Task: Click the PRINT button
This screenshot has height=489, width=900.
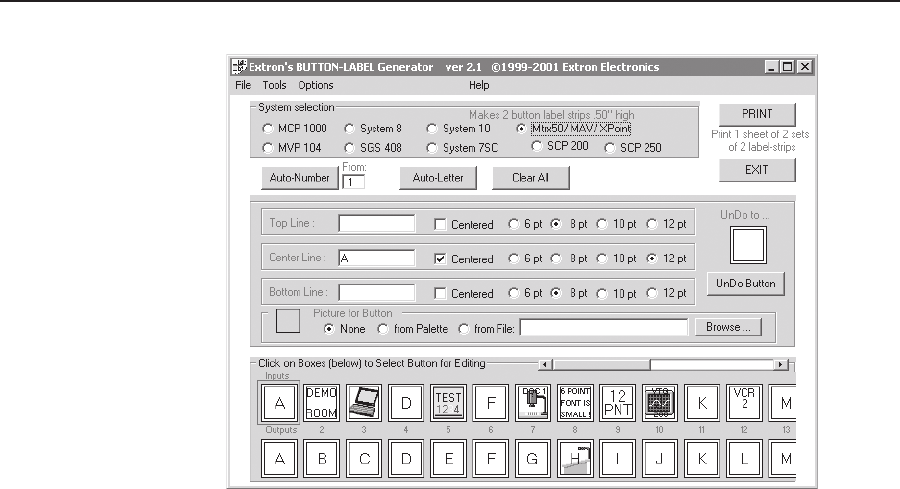Action: coord(757,114)
